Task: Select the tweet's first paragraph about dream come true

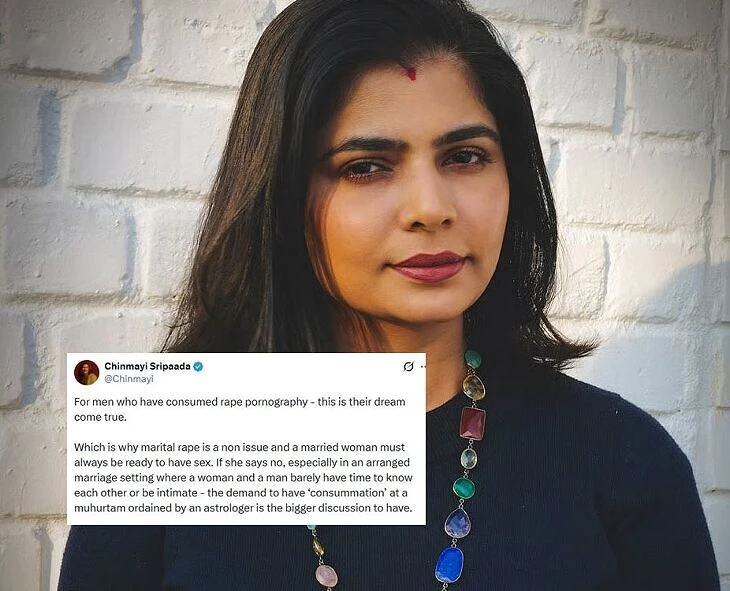Action: pos(239,409)
